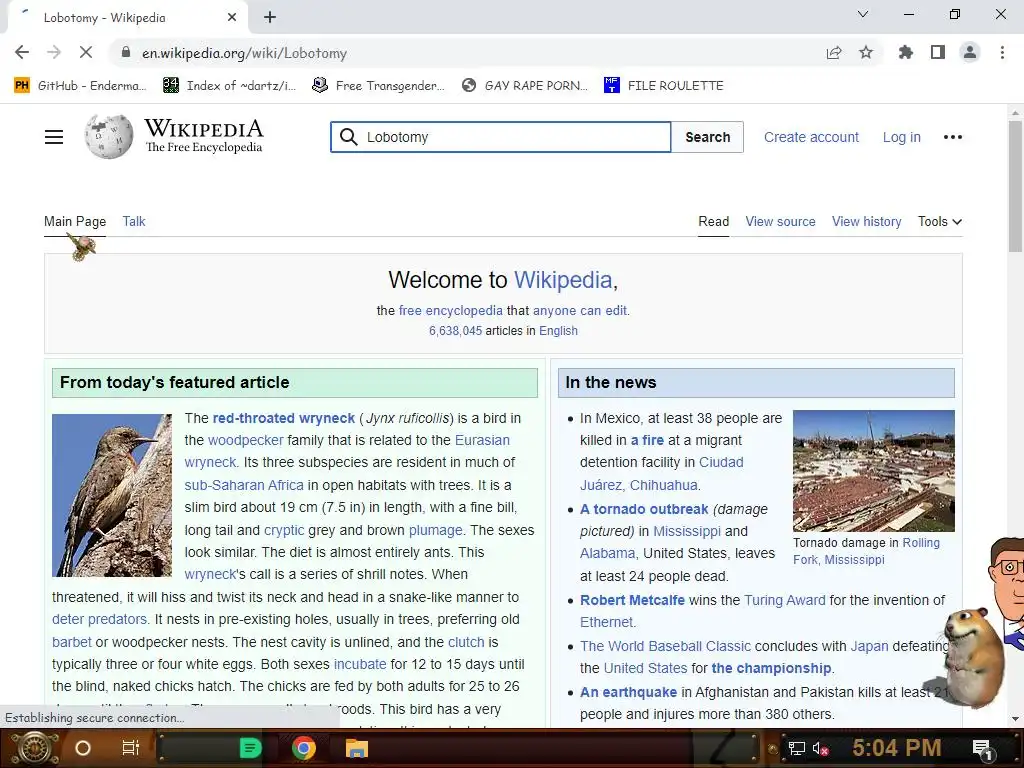Image resolution: width=1024 pixels, height=768 pixels.
Task: Click the Log in link
Action: 901,137
